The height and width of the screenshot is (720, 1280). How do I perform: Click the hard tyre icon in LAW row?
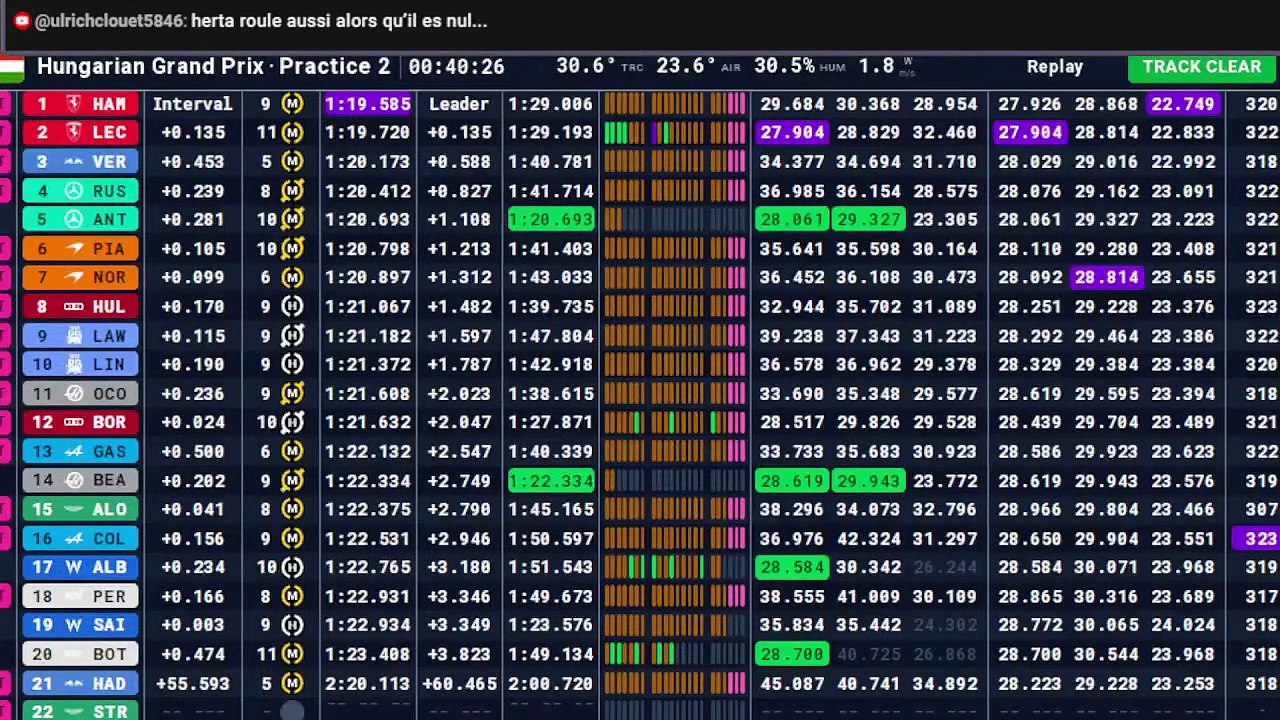292,335
